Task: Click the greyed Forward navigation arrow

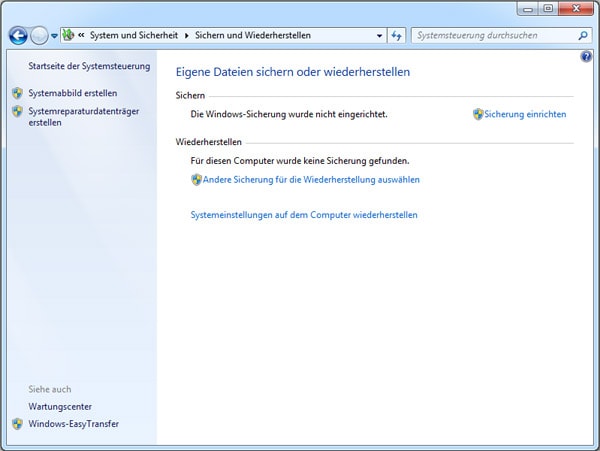Action: (x=39, y=36)
